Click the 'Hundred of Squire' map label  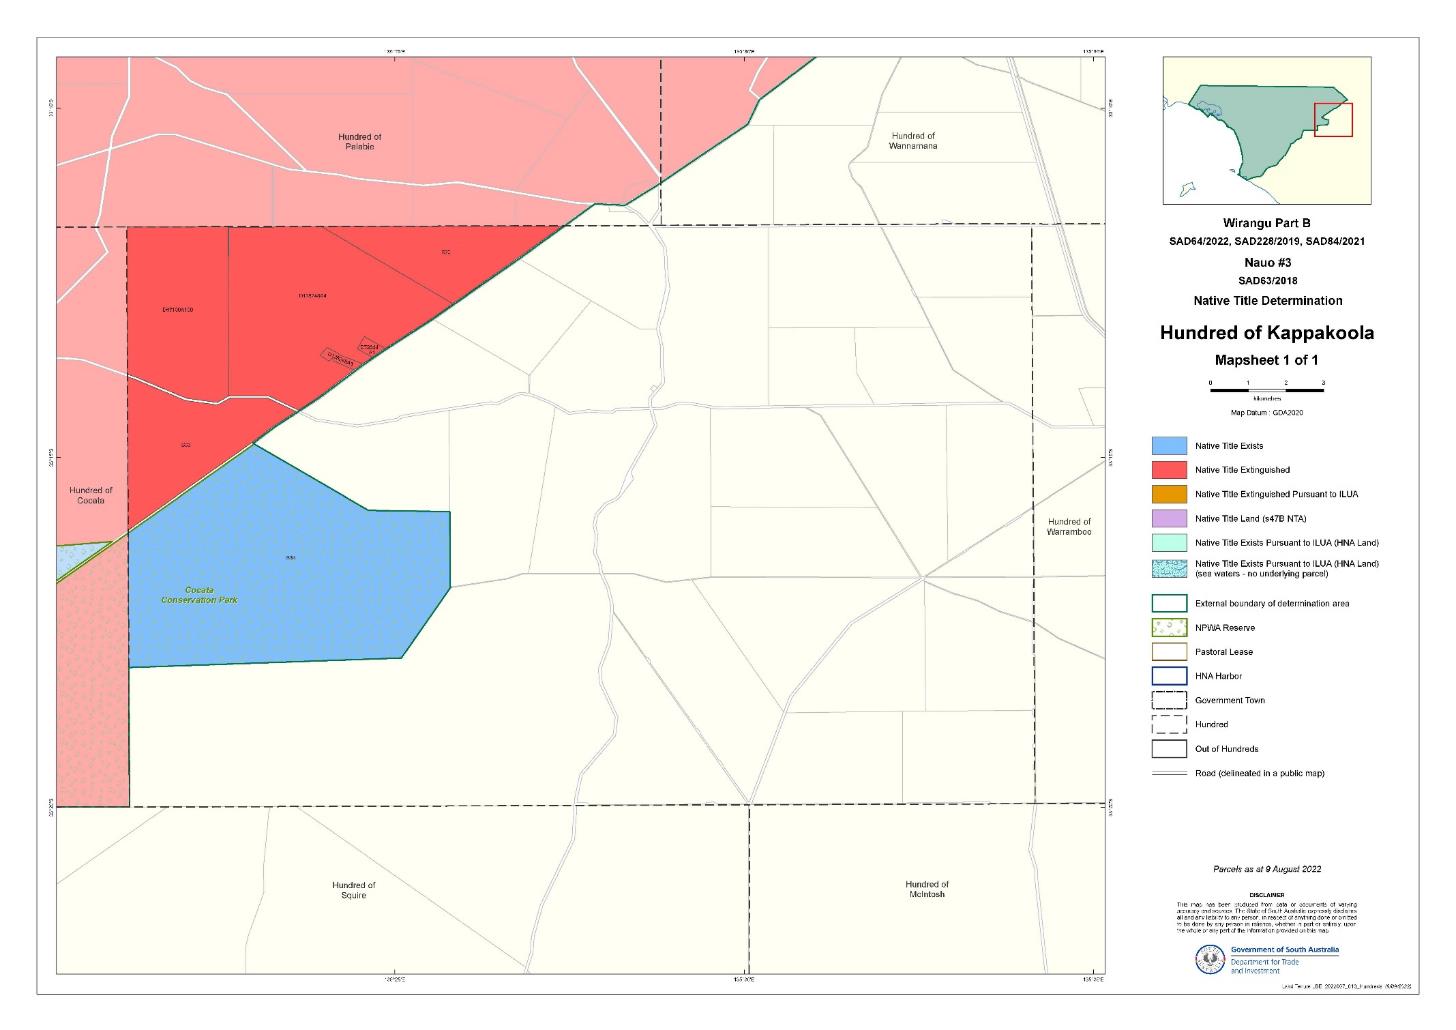(354, 890)
